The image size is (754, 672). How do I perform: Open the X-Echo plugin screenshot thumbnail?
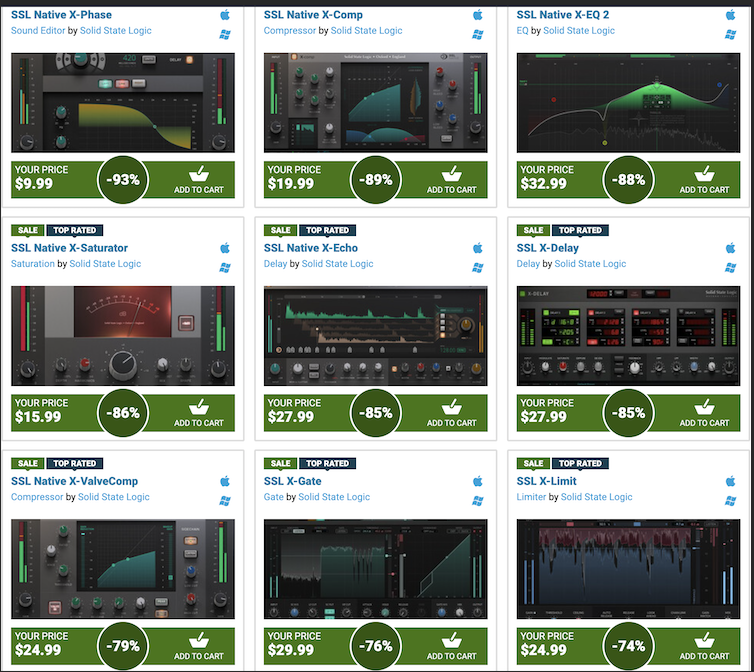[x=376, y=336]
